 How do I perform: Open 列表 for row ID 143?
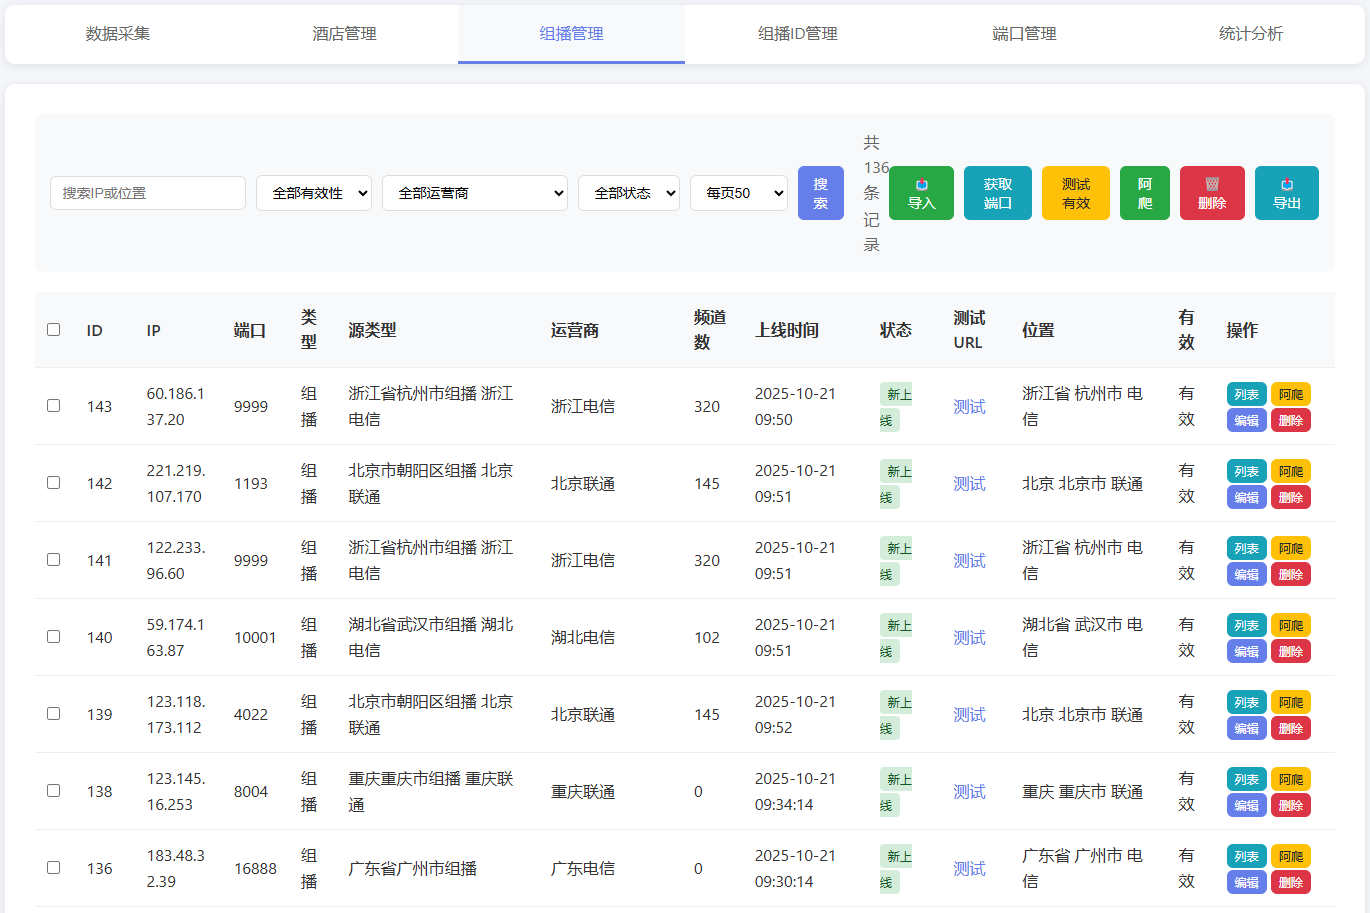pyautogui.click(x=1246, y=394)
